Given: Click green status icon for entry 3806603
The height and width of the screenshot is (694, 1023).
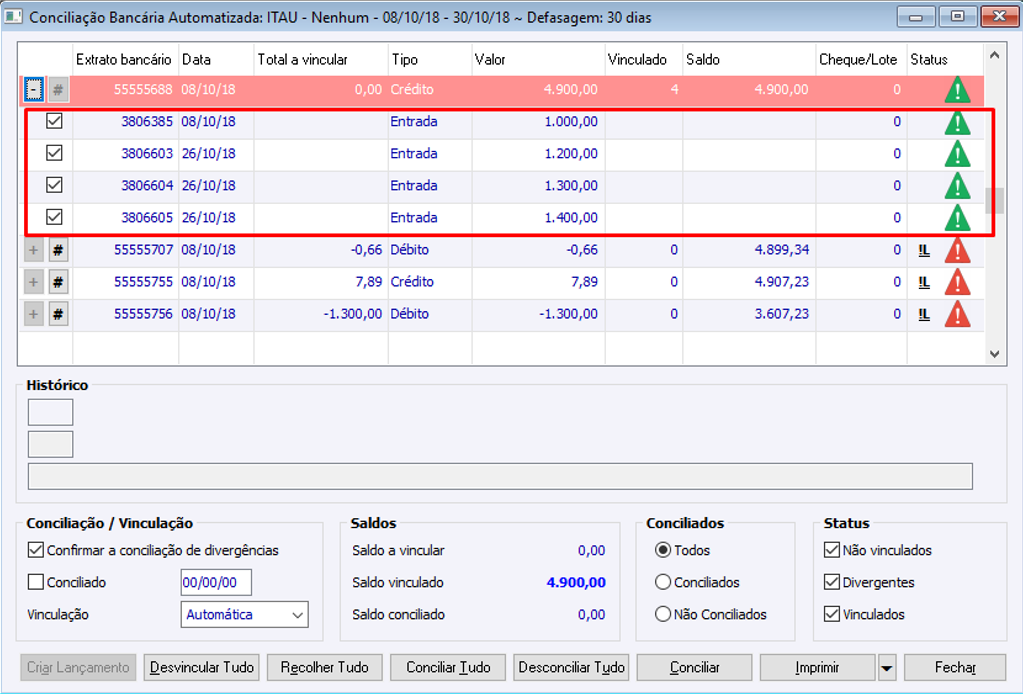Looking at the screenshot, I should [x=957, y=154].
